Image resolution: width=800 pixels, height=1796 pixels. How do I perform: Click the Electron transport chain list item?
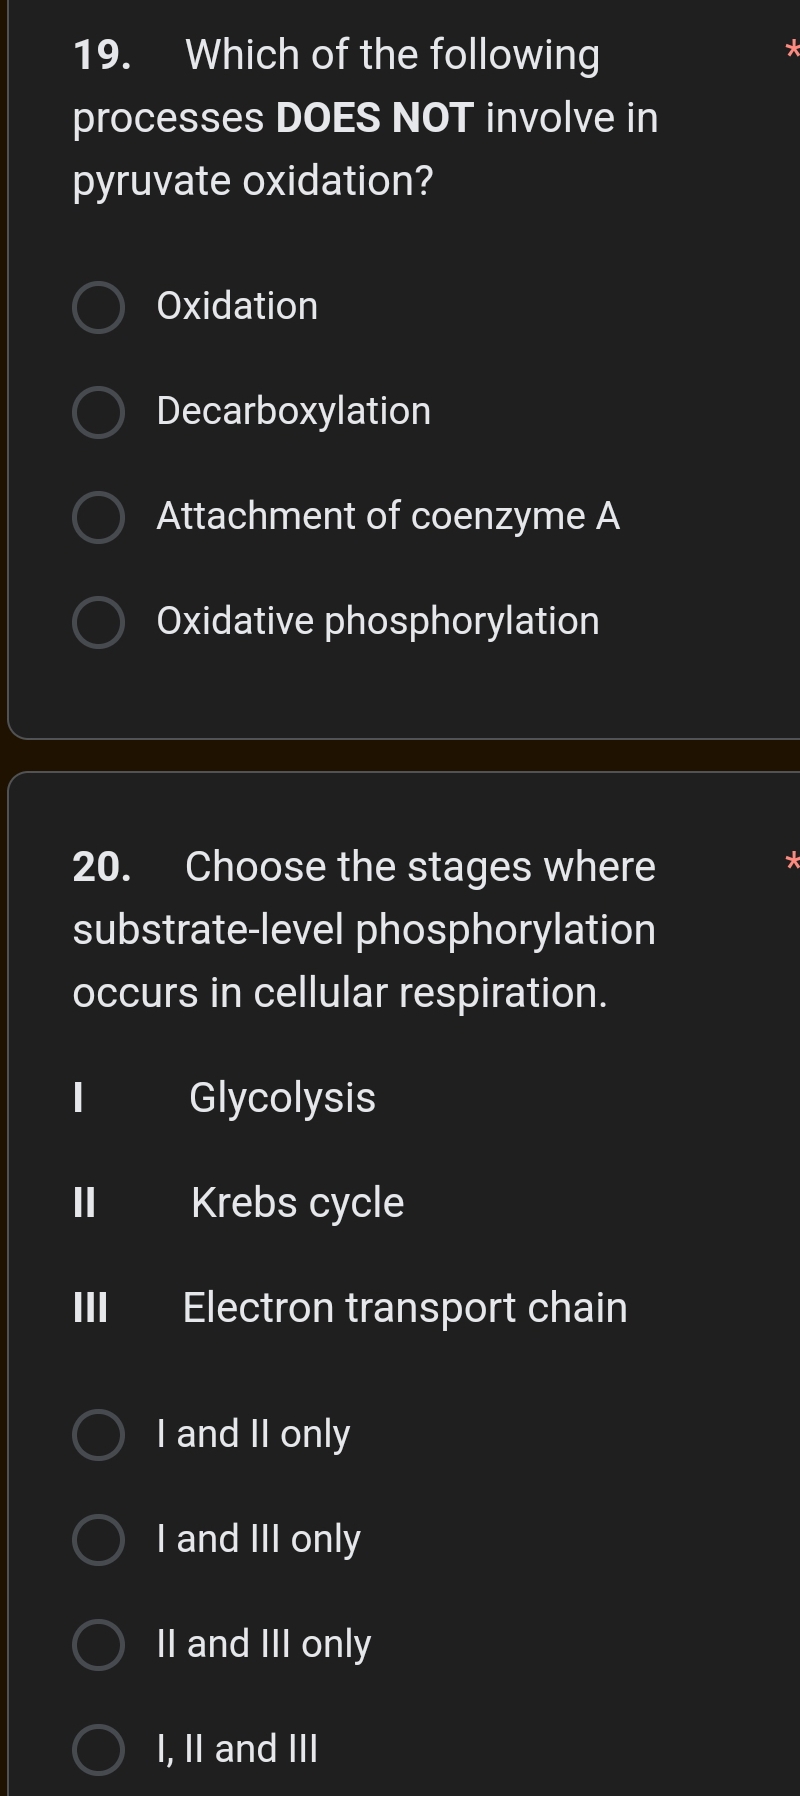pyautogui.click(x=404, y=1306)
